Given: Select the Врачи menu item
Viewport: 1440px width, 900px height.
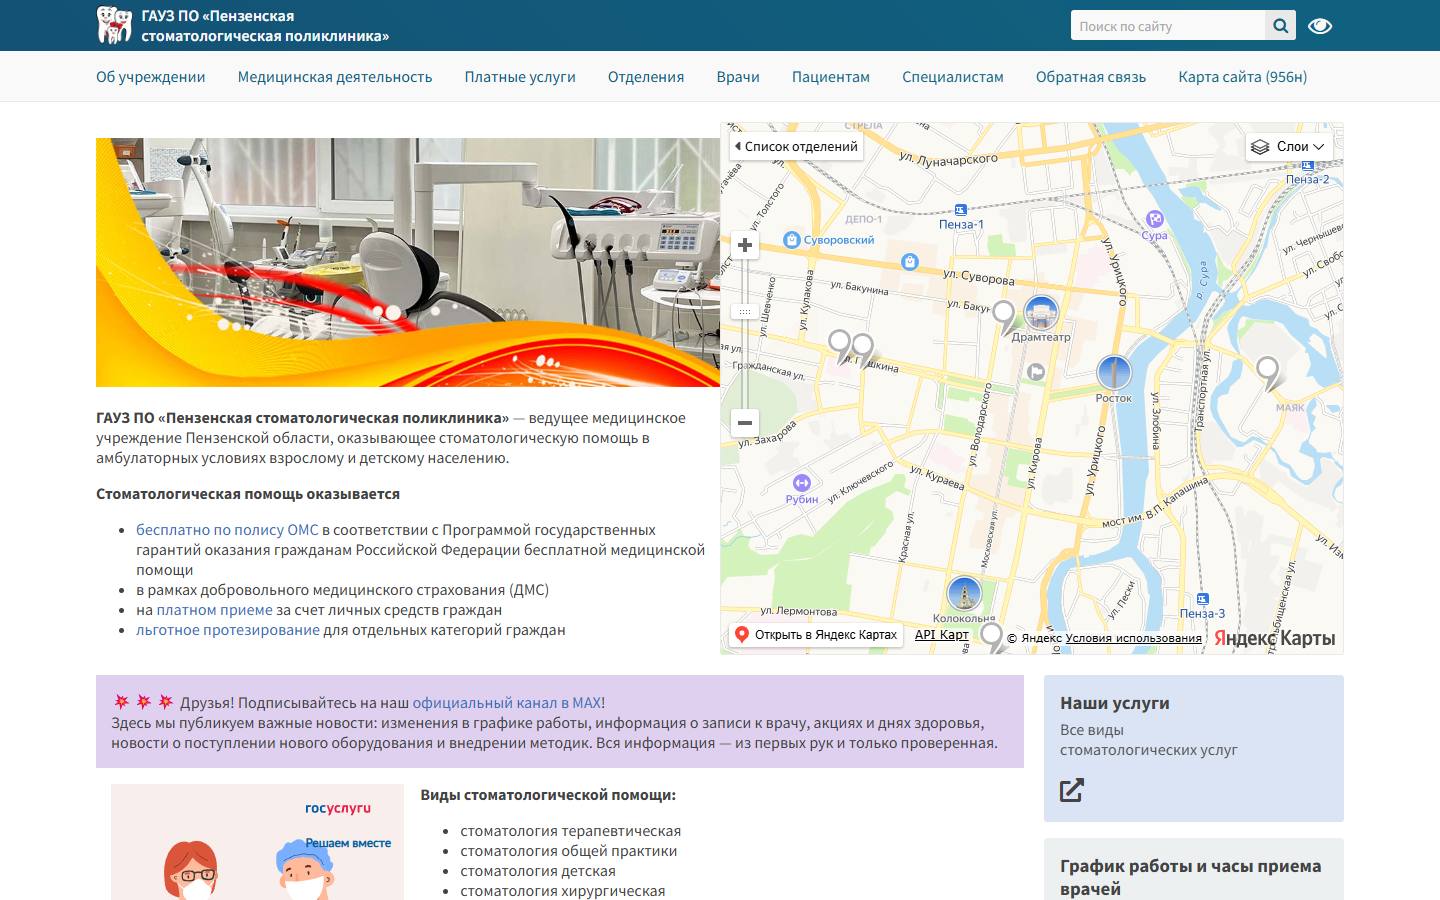Looking at the screenshot, I should (x=738, y=77).
